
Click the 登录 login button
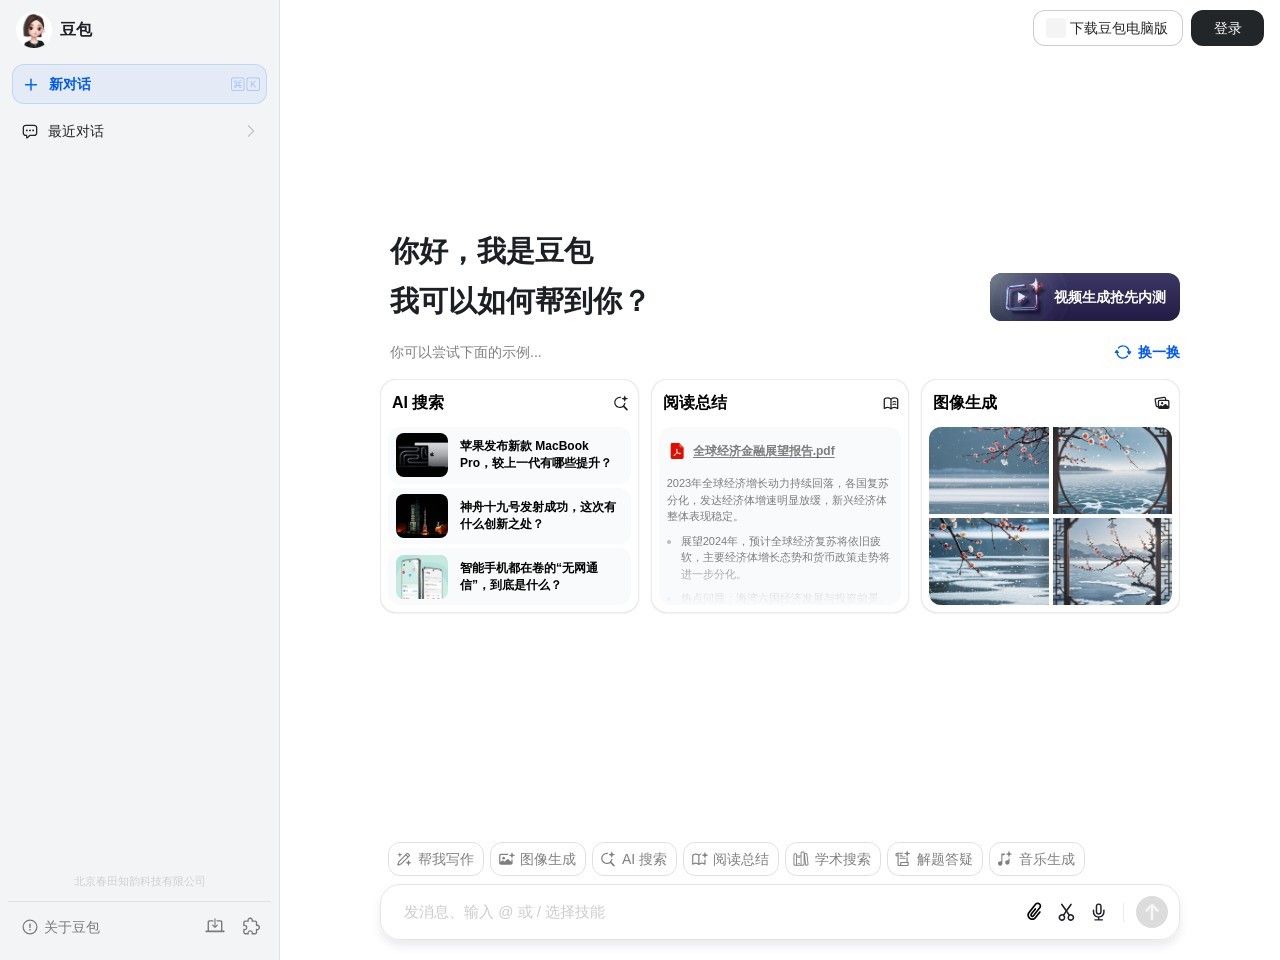tap(1227, 28)
